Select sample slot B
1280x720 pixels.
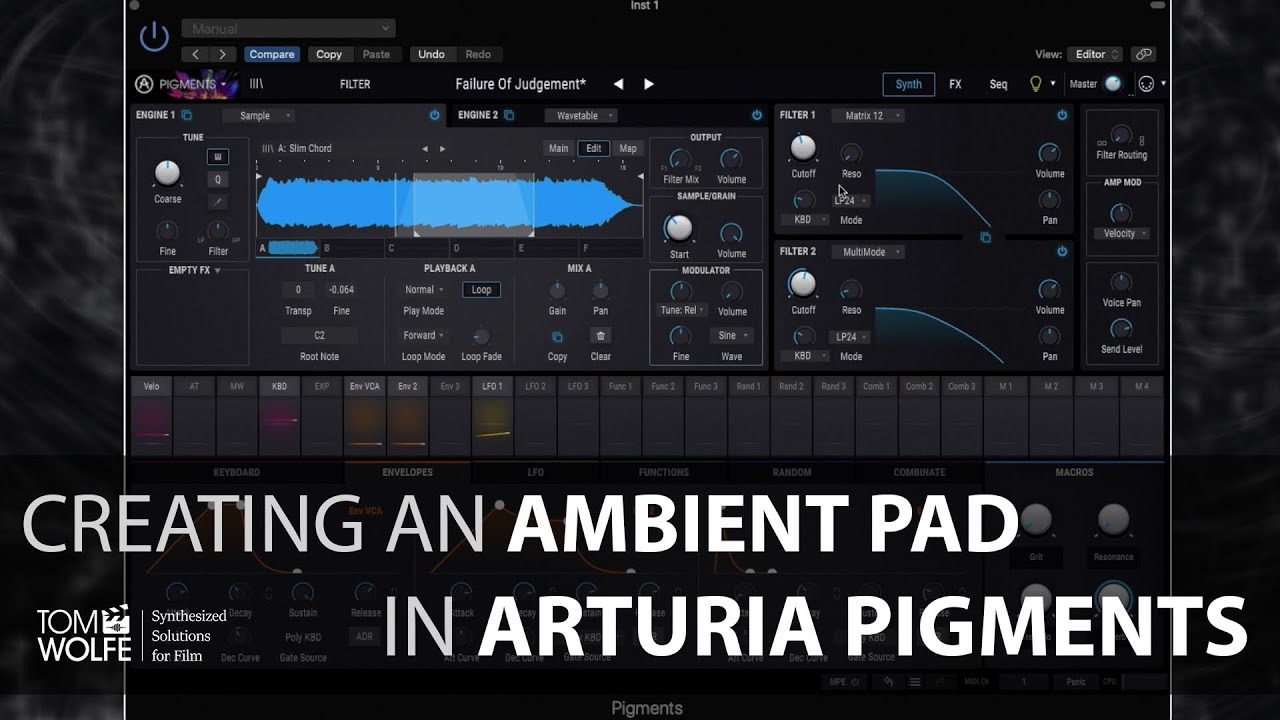tap(352, 248)
